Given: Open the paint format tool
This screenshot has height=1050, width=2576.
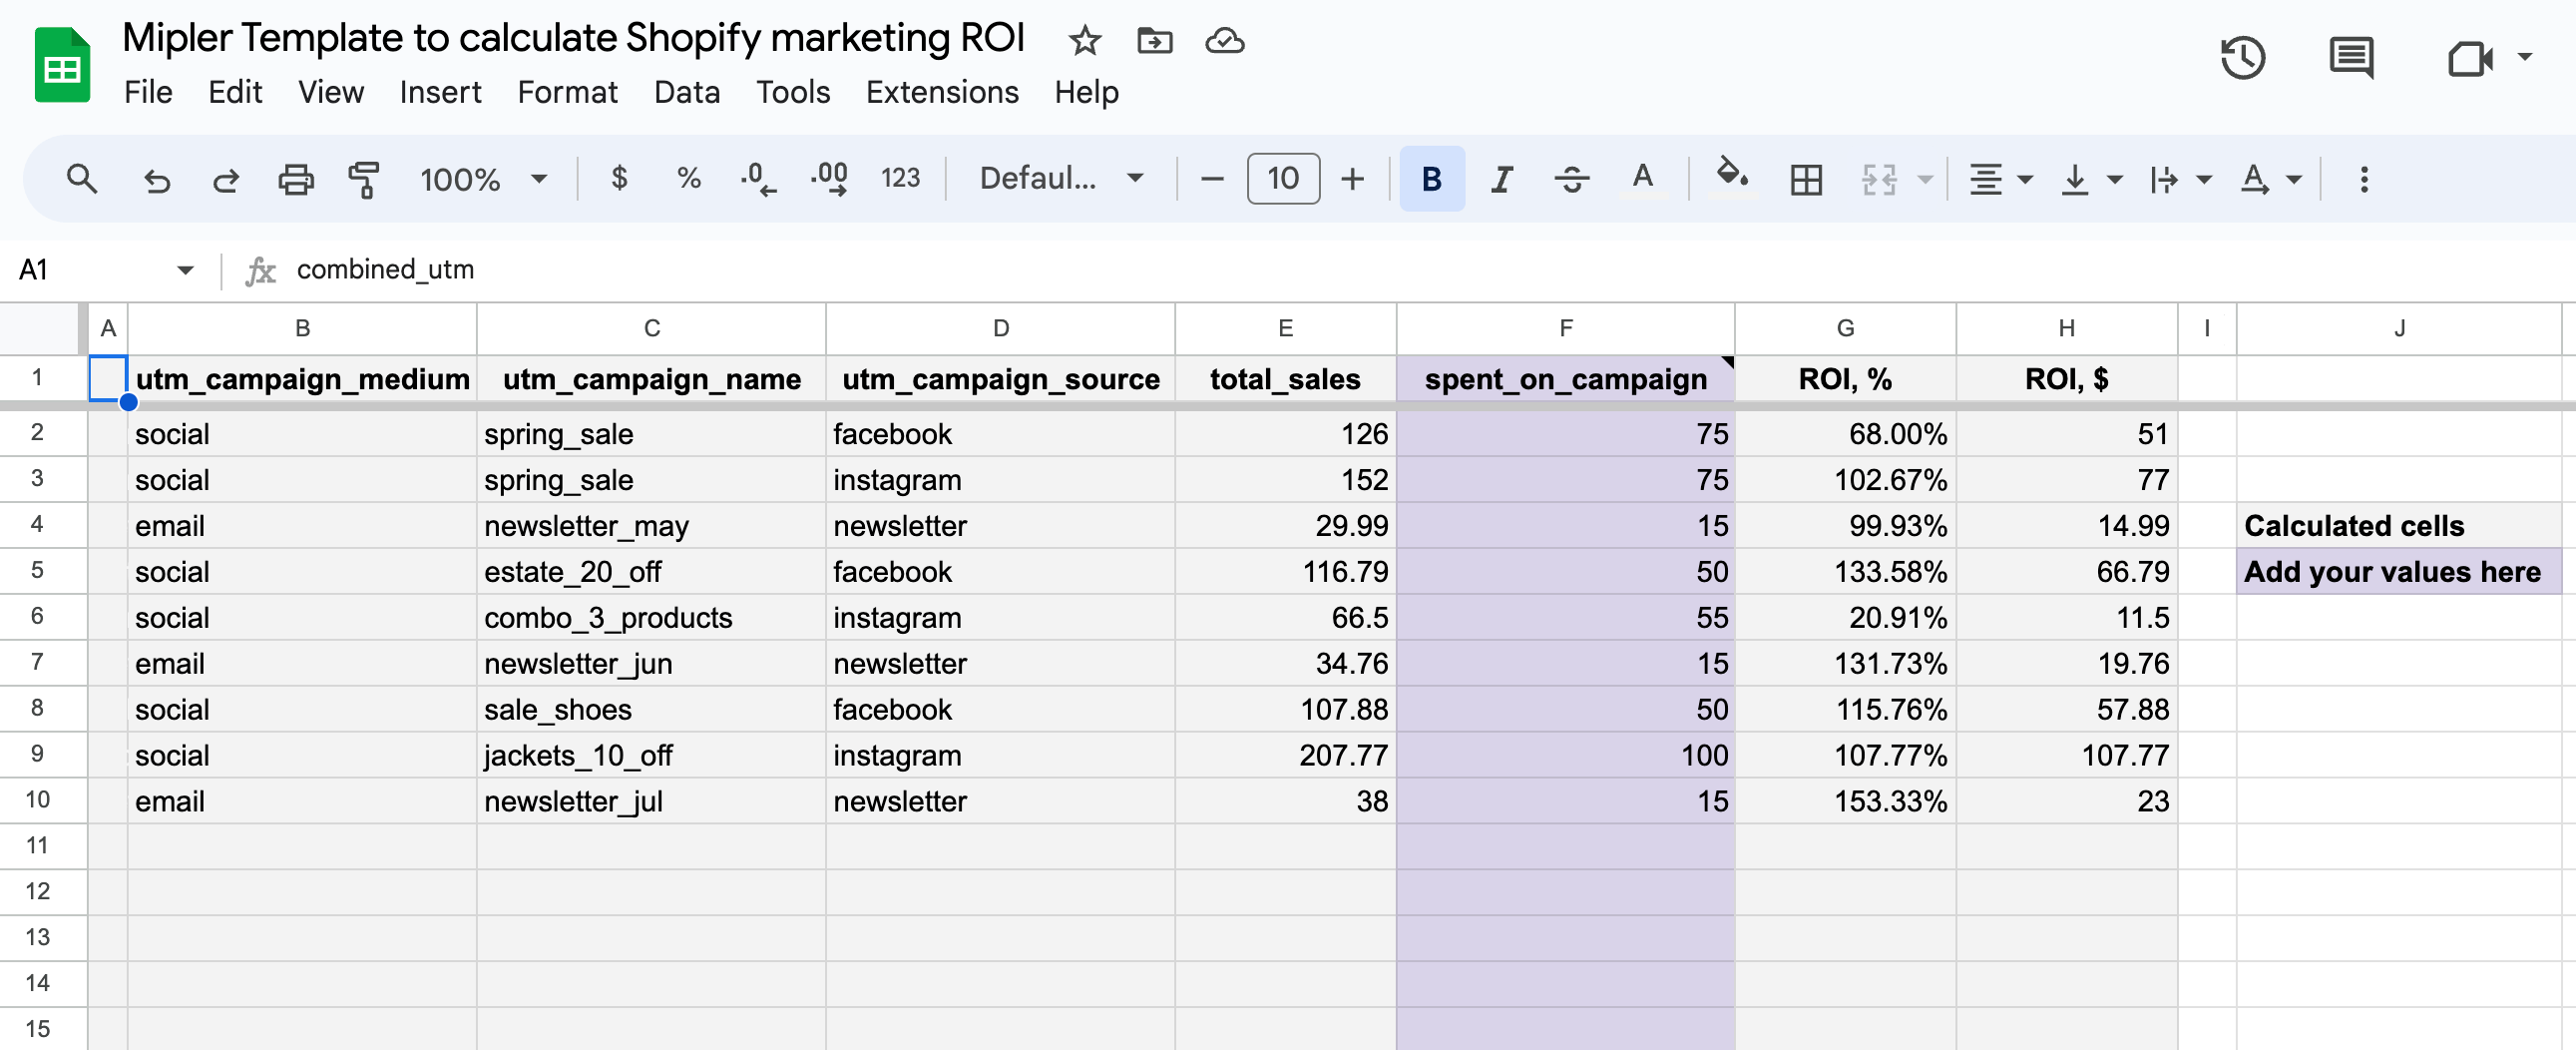Looking at the screenshot, I should 364,178.
